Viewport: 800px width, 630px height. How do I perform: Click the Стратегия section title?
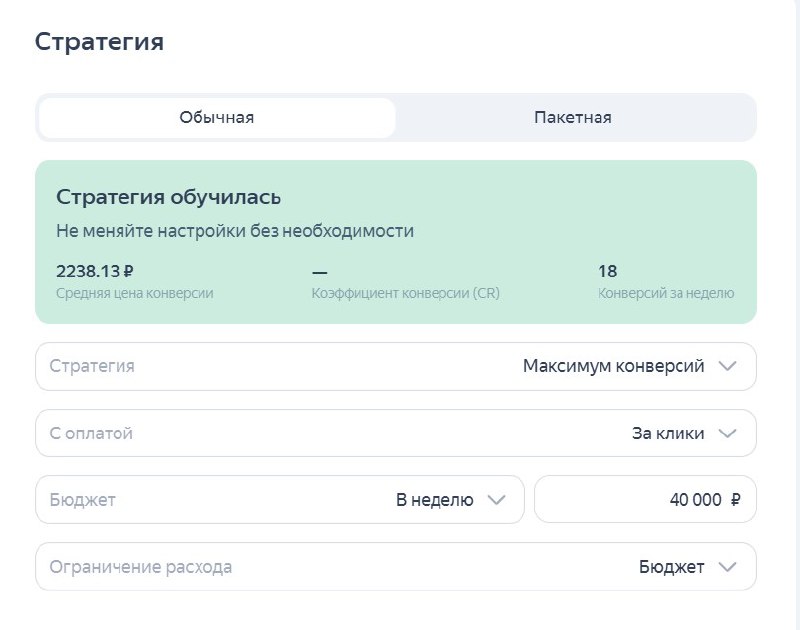click(99, 42)
